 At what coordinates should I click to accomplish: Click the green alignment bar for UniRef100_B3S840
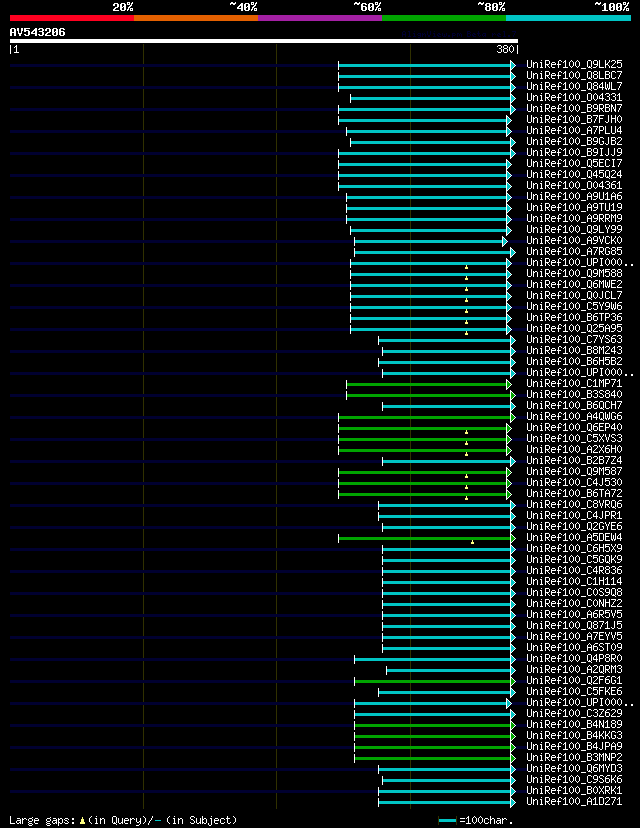click(x=429, y=396)
